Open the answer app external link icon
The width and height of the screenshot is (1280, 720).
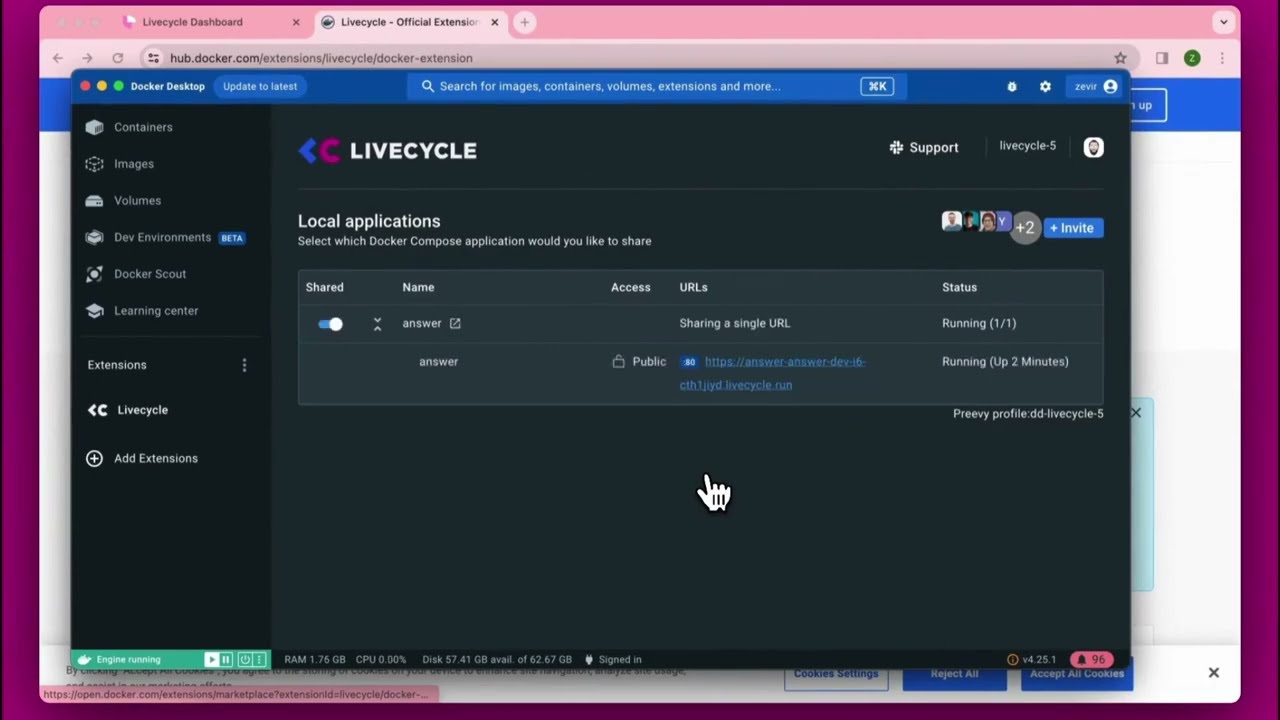coord(455,323)
